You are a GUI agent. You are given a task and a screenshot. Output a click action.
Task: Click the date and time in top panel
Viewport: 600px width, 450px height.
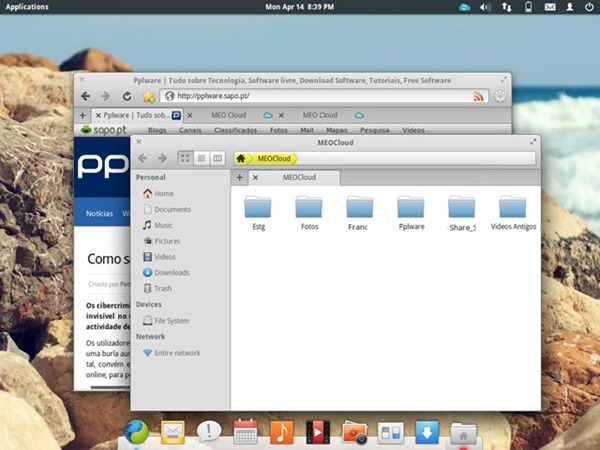pyautogui.click(x=300, y=7)
